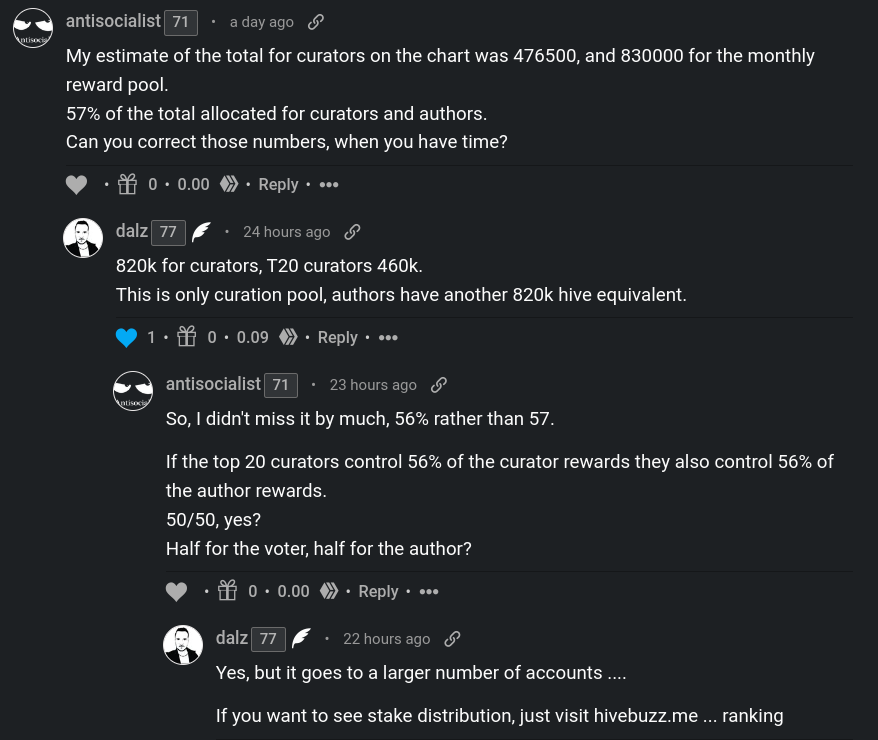Click Hive logo beside 0.00 in first comment
The image size is (878, 740).
click(x=228, y=184)
